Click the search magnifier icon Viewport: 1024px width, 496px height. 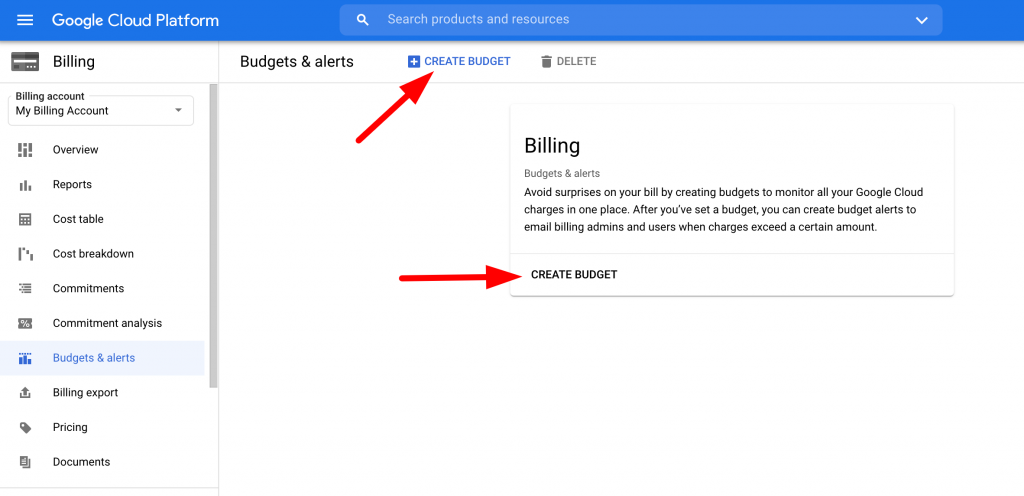point(362,20)
